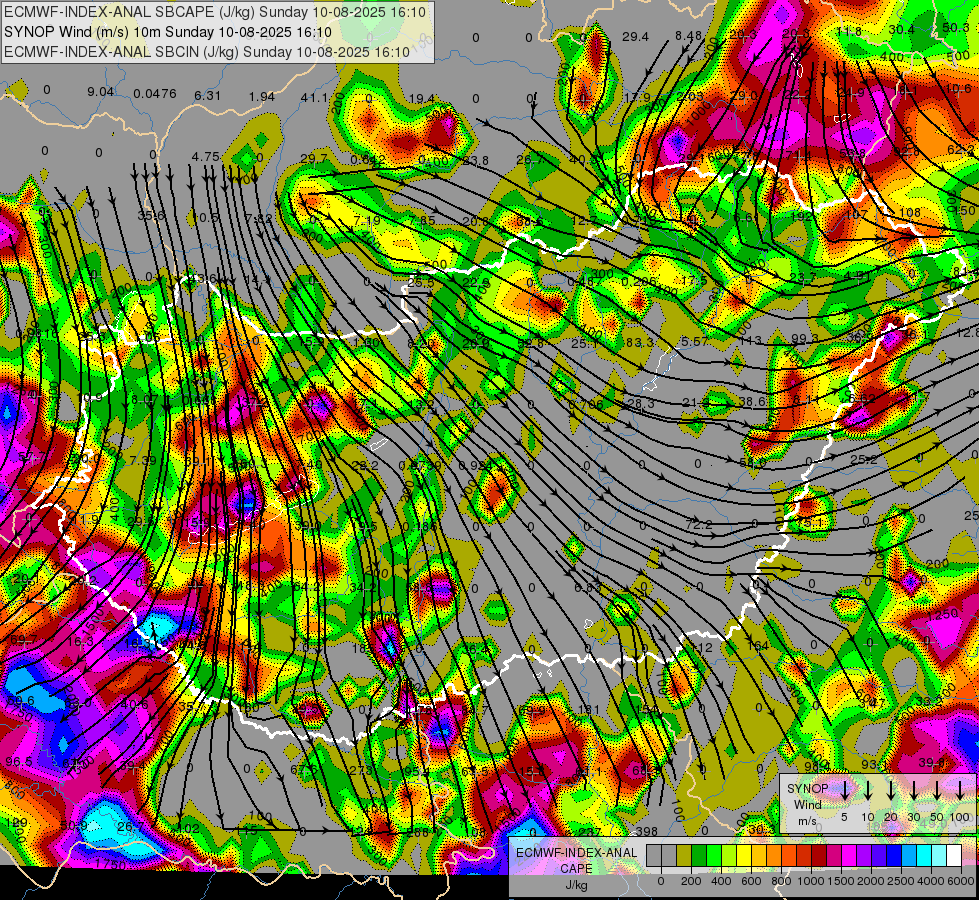Click the '398' value on the map
This screenshot has height=900, width=979.
647,831
